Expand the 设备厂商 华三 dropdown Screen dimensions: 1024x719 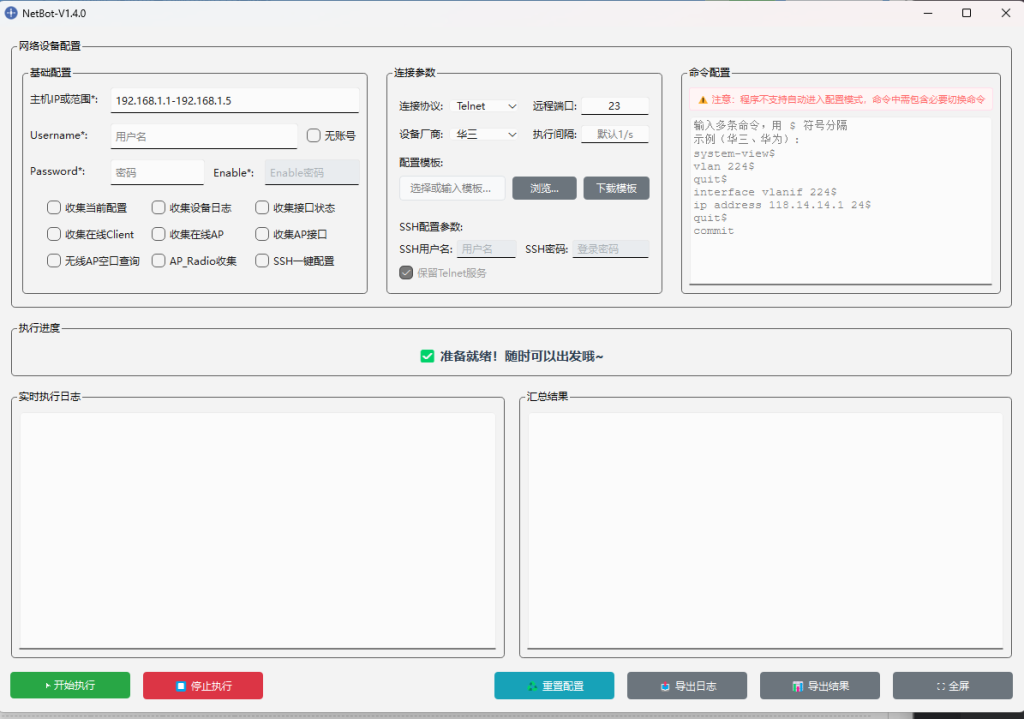point(486,134)
